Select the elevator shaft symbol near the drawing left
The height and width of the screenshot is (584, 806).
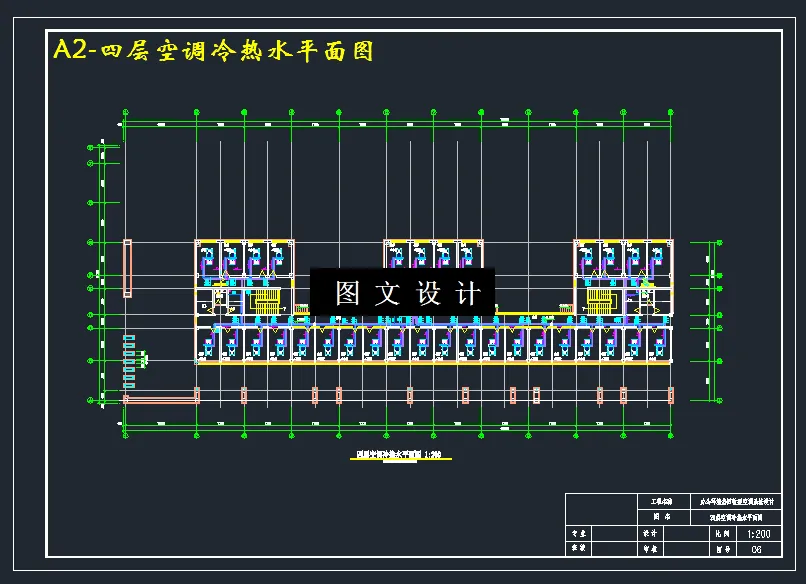click(x=127, y=268)
